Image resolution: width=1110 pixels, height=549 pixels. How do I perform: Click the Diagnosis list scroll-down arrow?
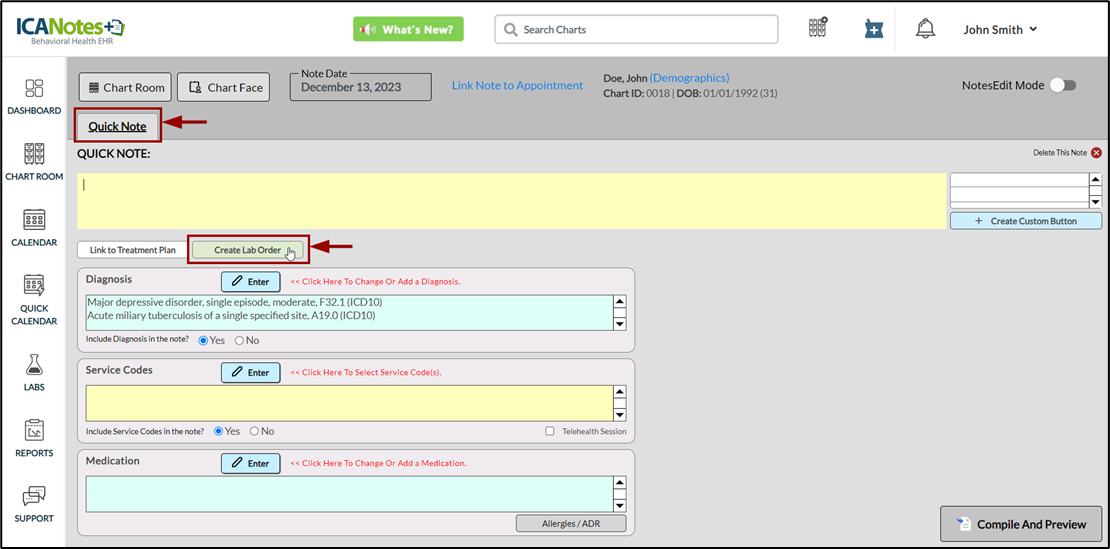619,324
